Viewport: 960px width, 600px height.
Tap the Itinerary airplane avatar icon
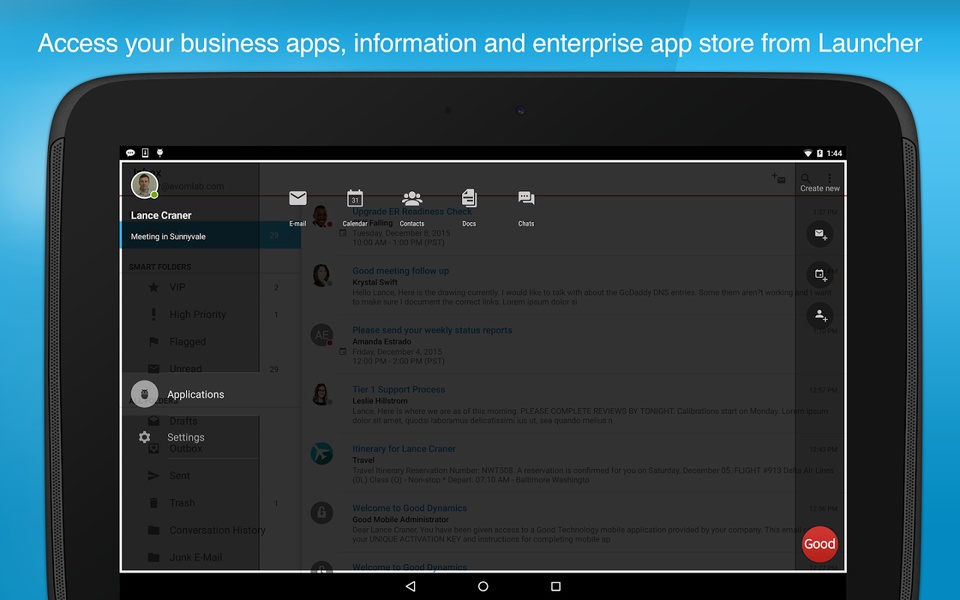[321, 454]
